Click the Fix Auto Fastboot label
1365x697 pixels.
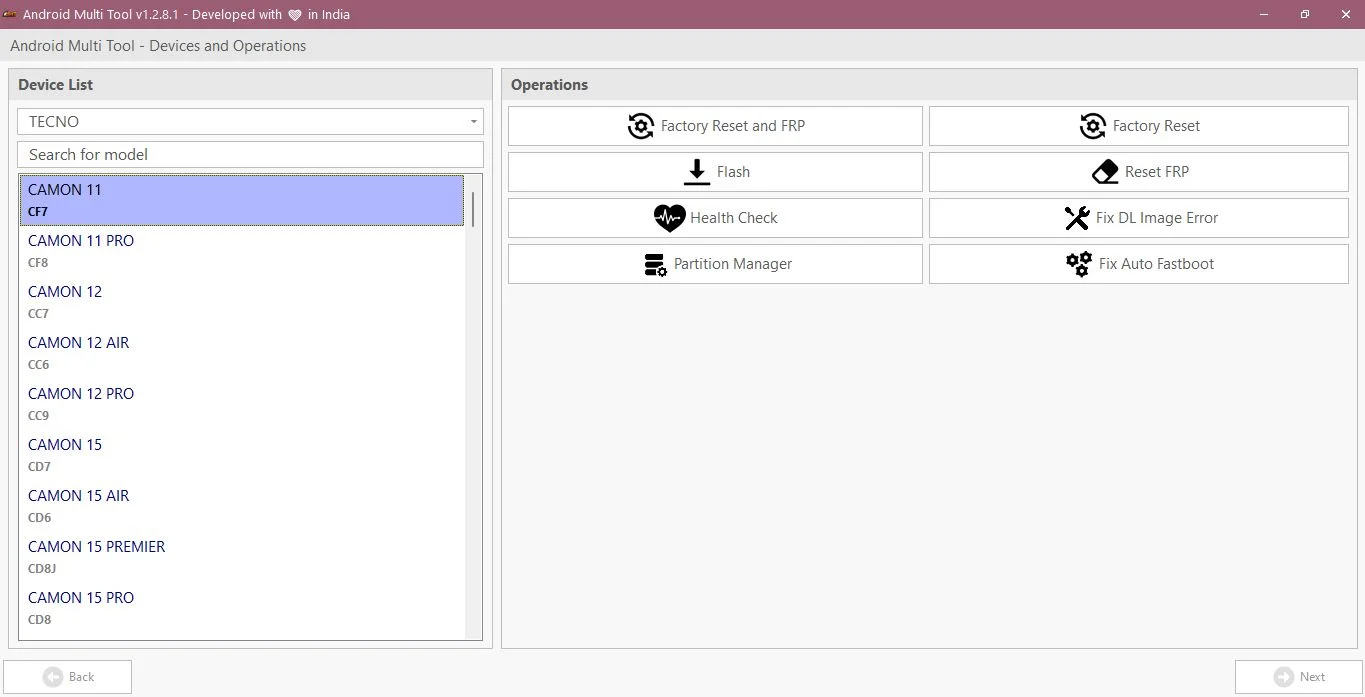pos(1156,264)
